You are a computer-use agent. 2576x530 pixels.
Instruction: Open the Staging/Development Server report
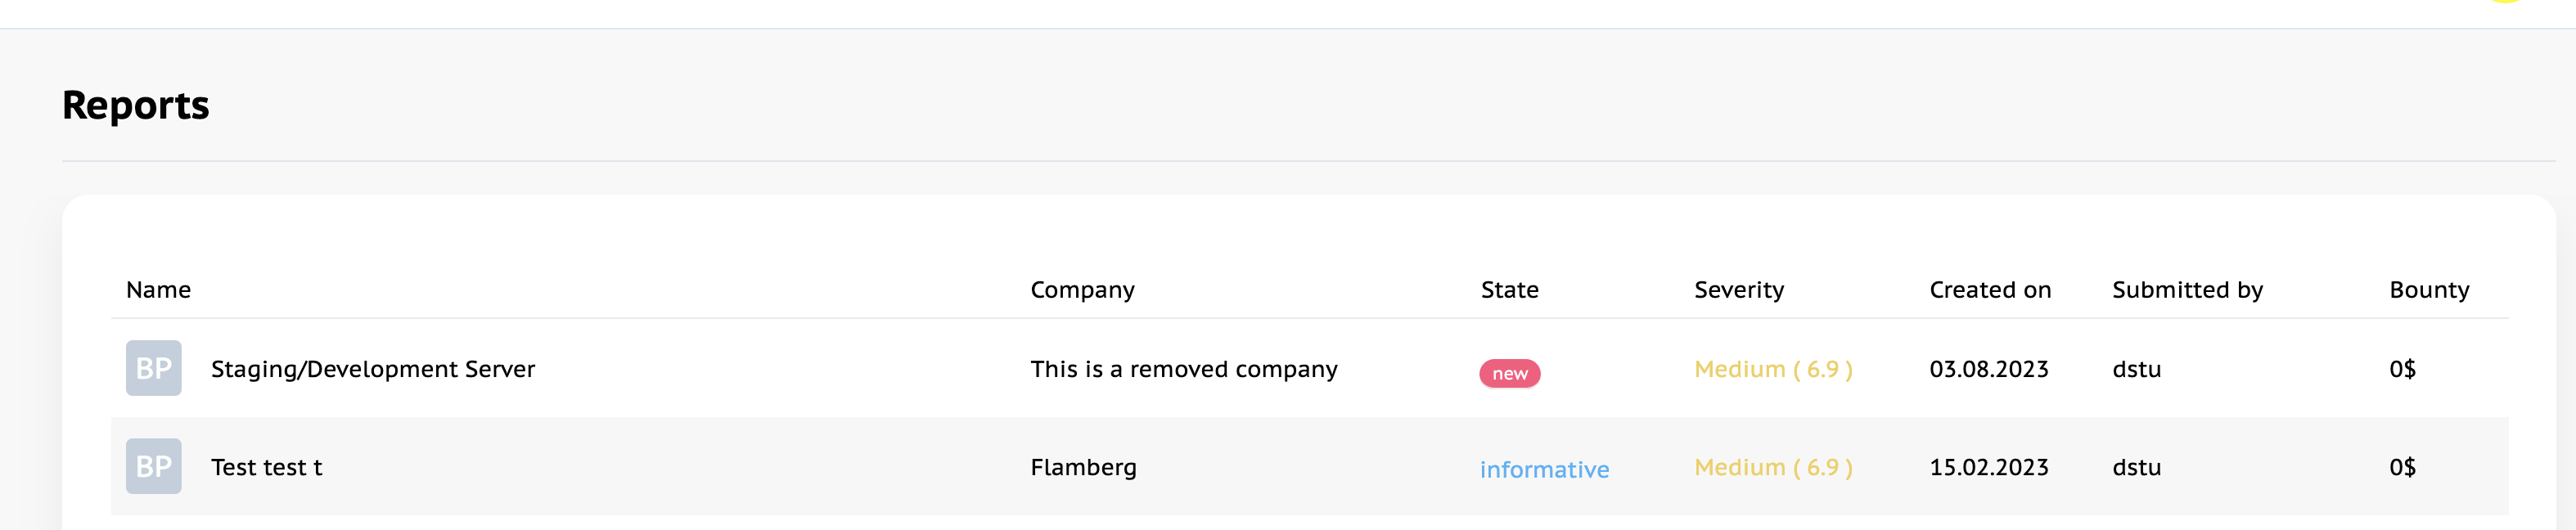click(x=373, y=369)
